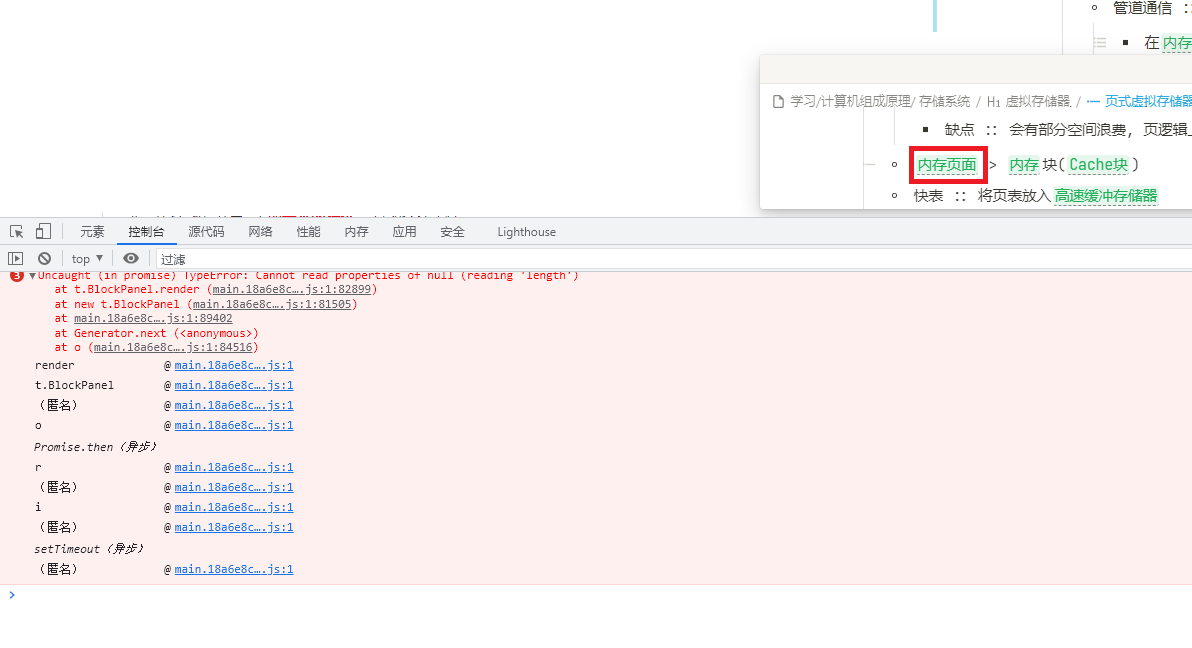The image size is (1192, 648).
Task: Switch to the 元素 tab
Action: pyautogui.click(x=93, y=232)
